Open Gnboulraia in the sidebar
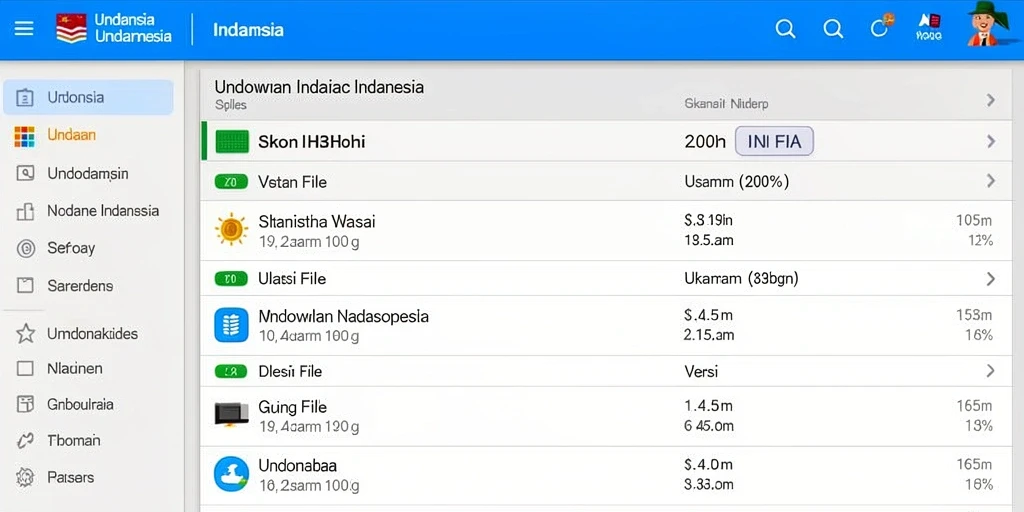 pos(81,404)
